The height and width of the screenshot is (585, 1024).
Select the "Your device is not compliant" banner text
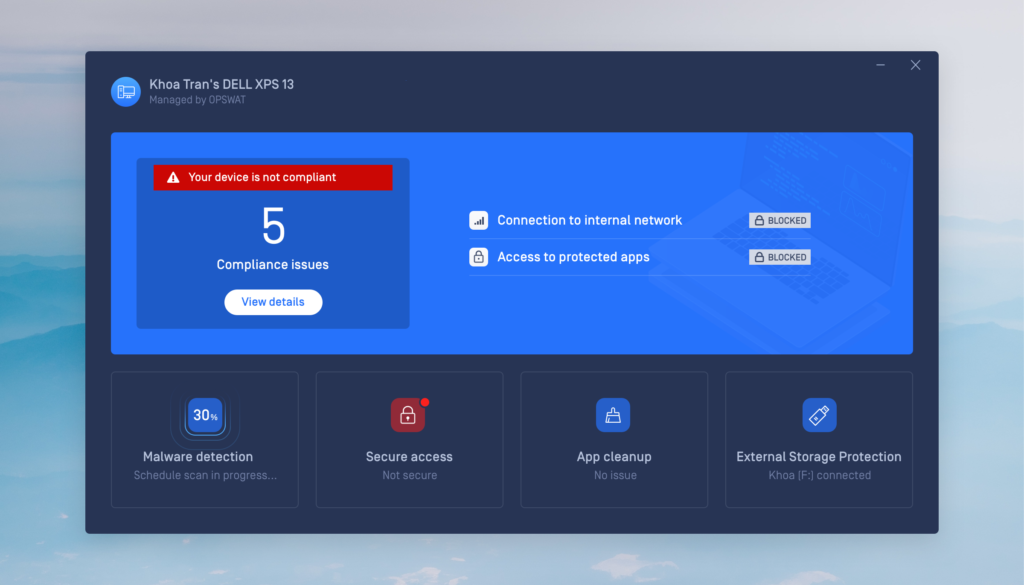(x=262, y=178)
